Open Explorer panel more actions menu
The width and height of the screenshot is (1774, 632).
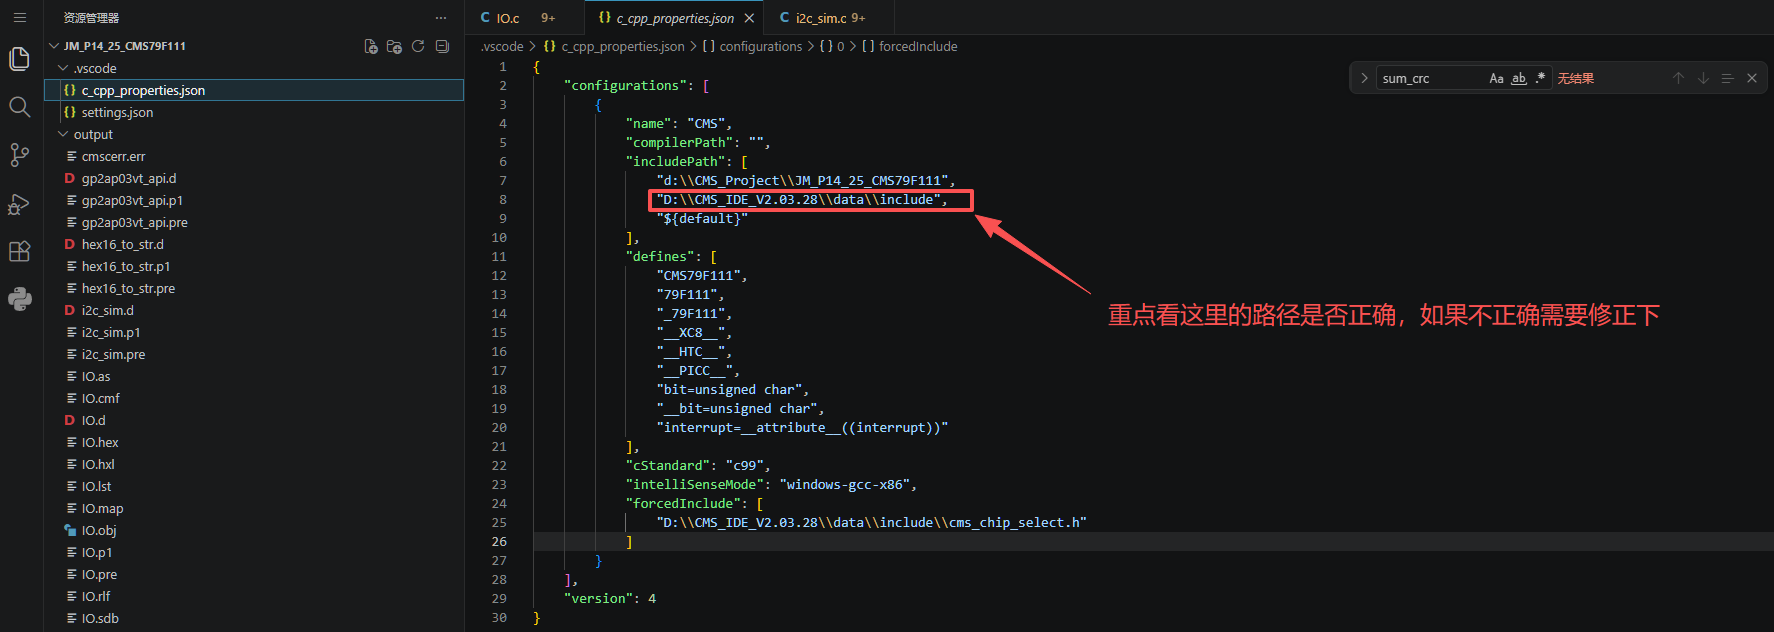coord(441,18)
